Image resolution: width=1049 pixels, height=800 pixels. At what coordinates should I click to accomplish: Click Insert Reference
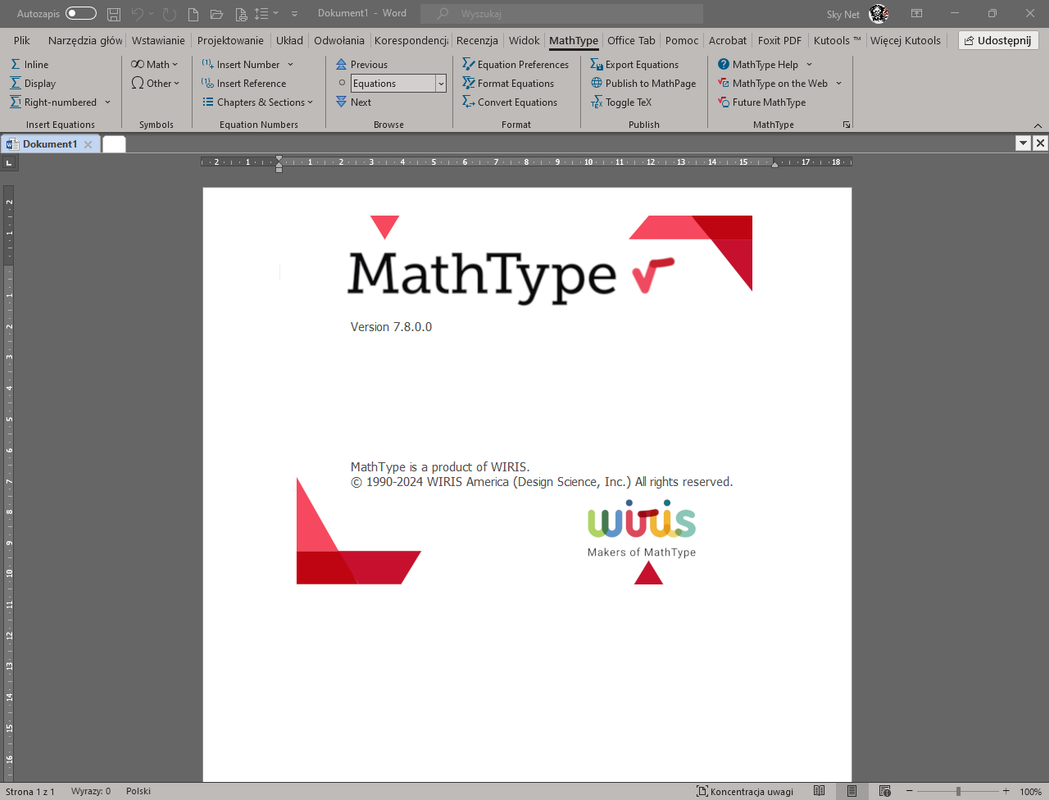click(x=244, y=84)
